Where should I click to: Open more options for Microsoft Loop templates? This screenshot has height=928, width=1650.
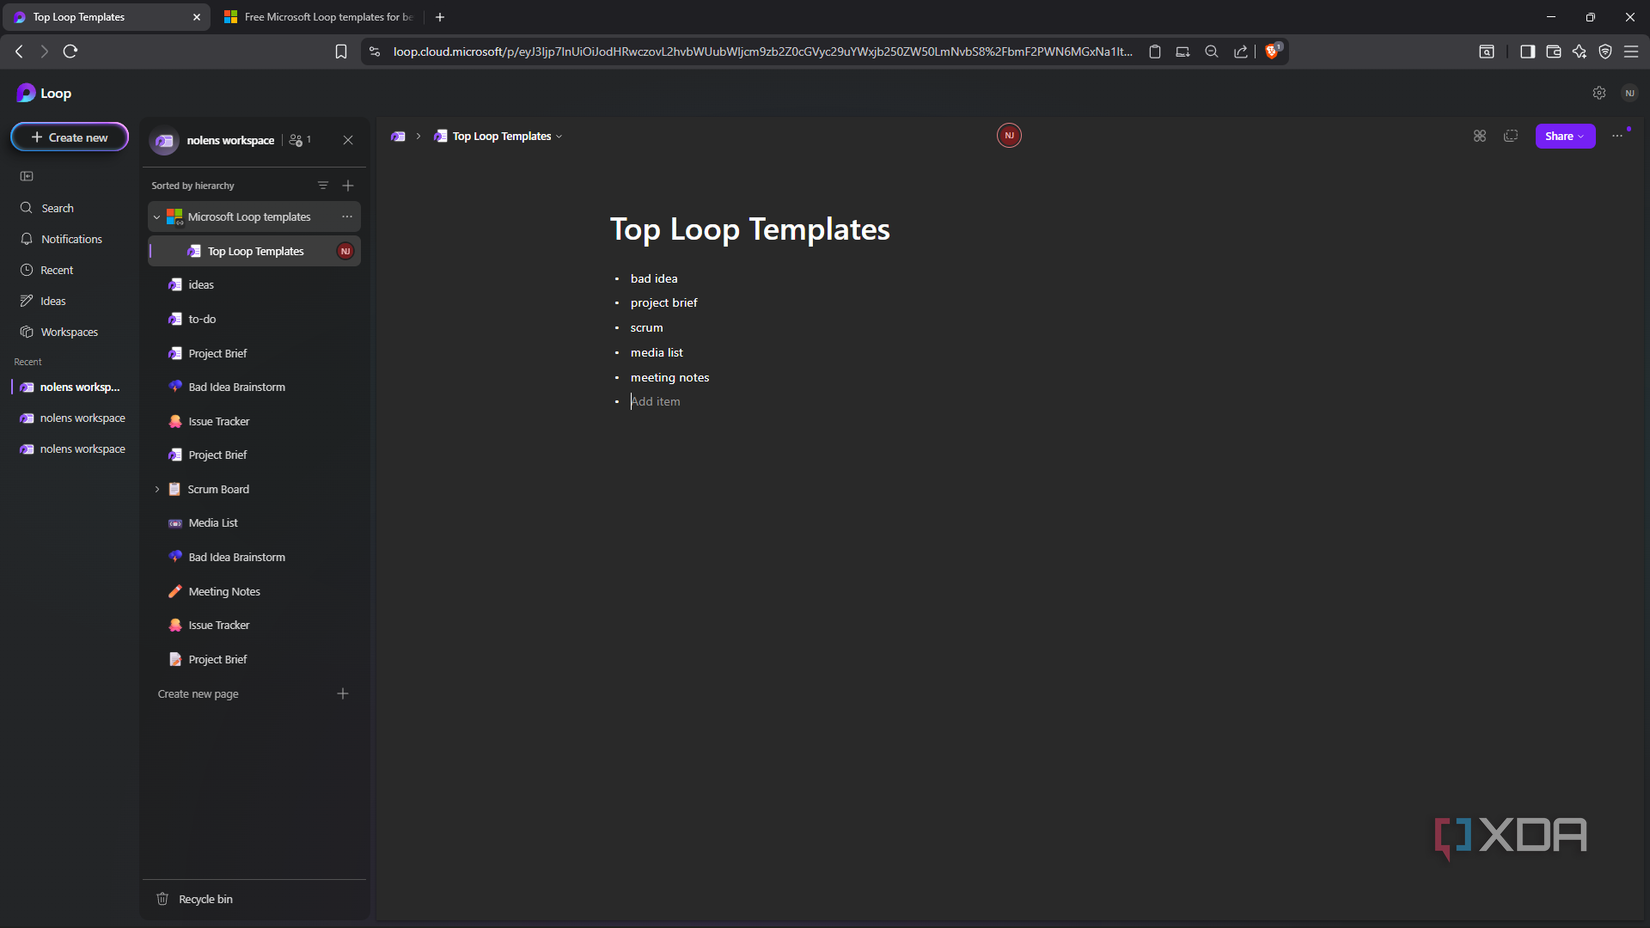347,216
